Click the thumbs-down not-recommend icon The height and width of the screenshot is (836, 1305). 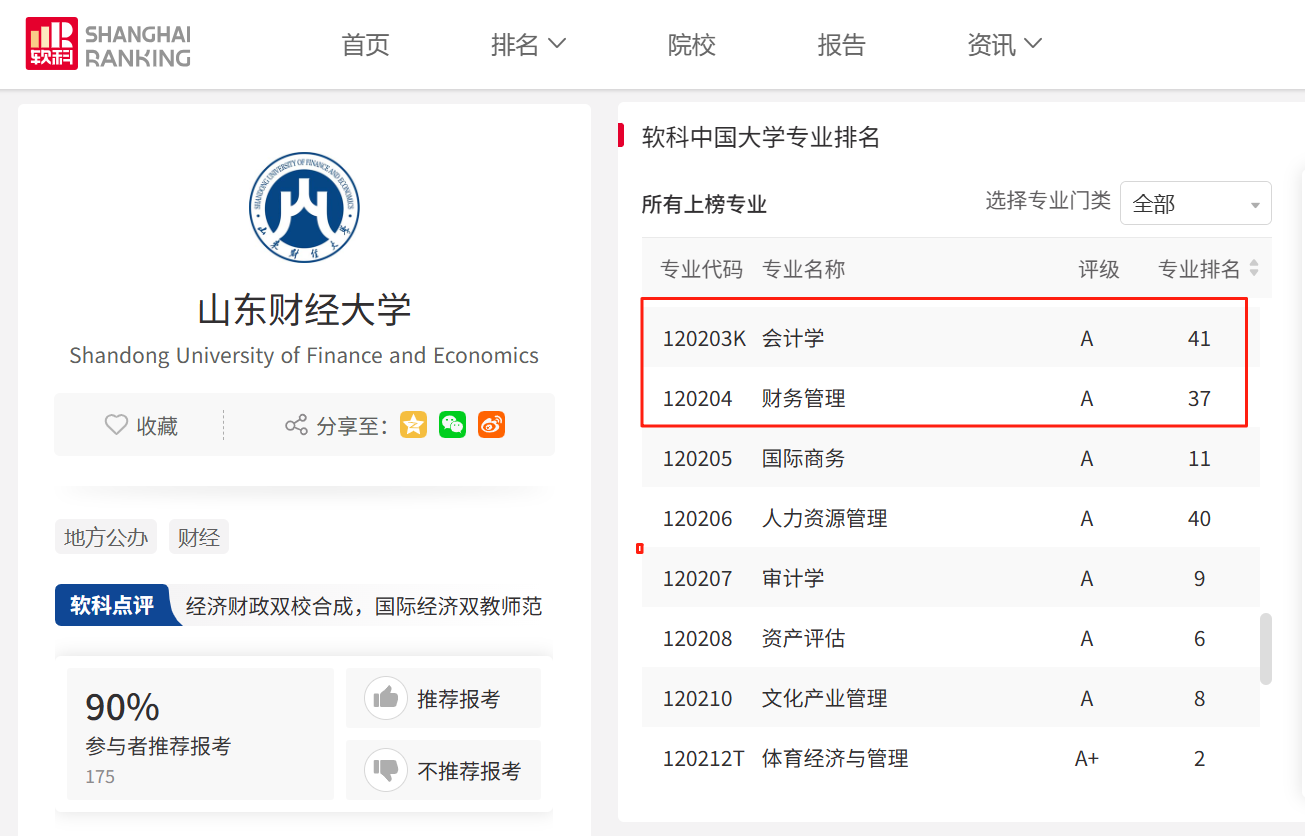tap(385, 770)
